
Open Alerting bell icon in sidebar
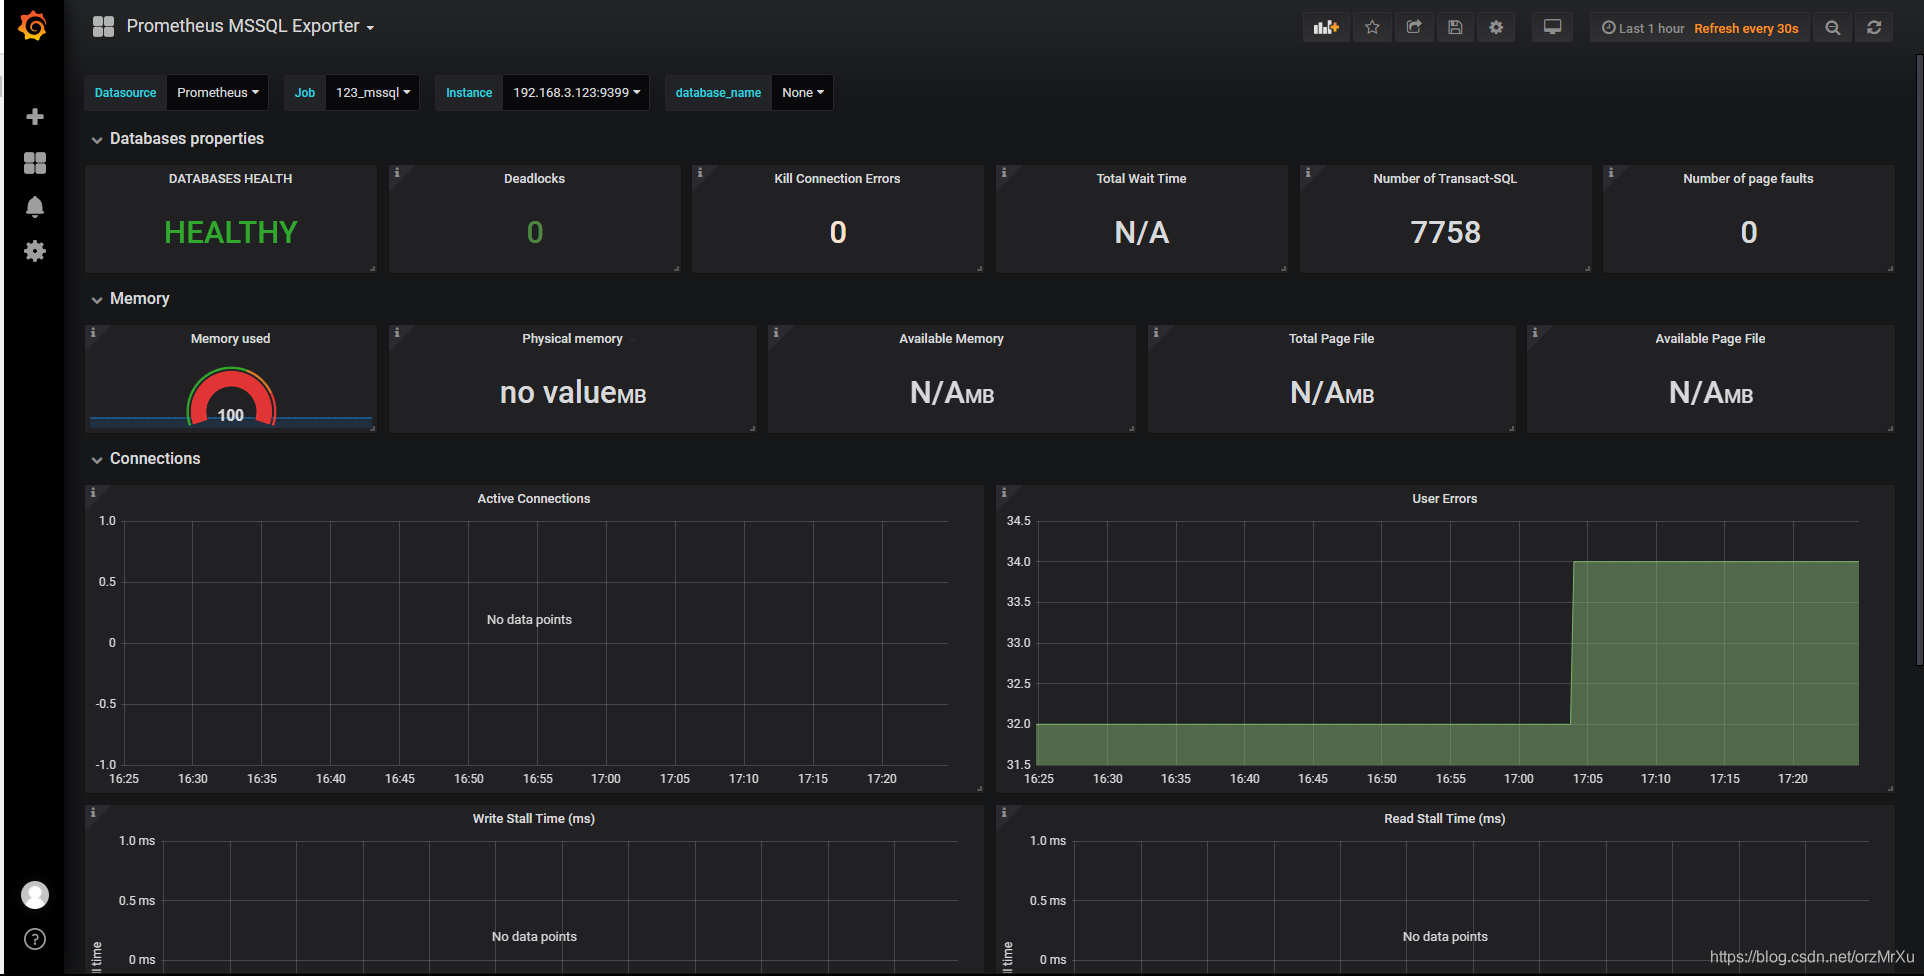[35, 207]
